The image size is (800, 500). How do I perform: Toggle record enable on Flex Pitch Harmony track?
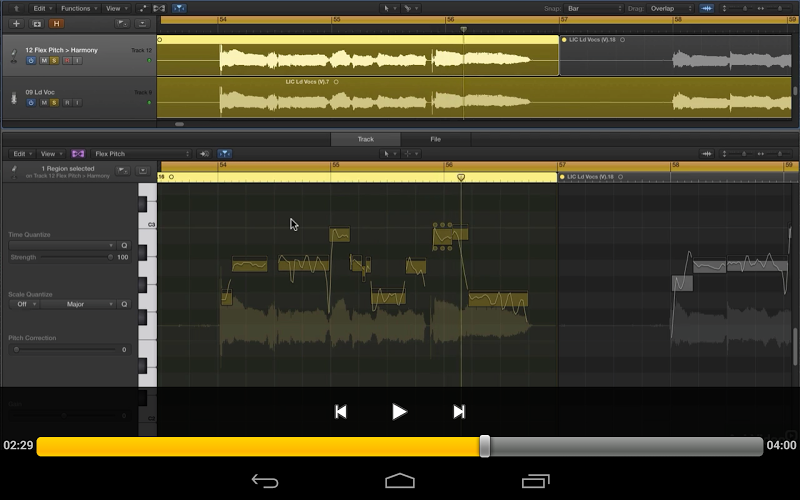point(67,61)
